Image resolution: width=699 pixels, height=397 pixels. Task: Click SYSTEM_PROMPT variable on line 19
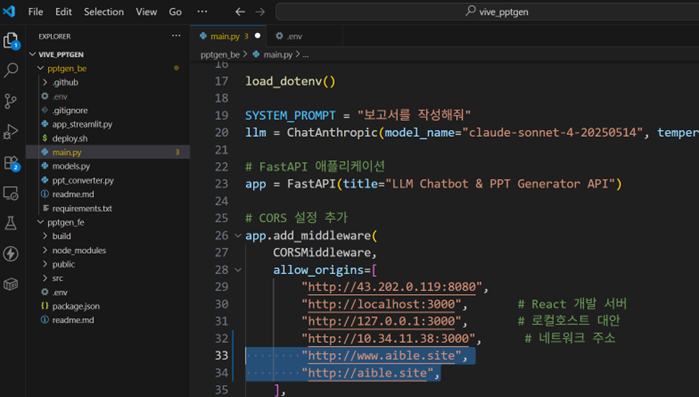tap(290, 116)
